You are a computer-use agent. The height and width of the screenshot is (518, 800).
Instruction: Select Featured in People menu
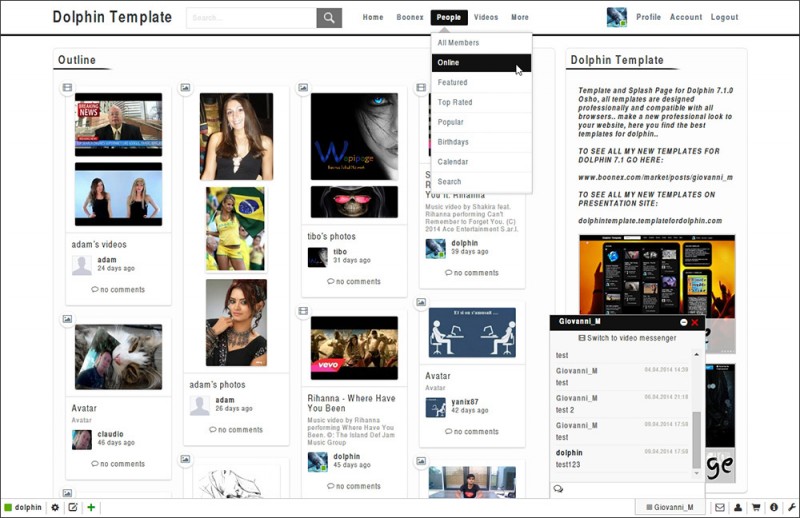[481, 83]
